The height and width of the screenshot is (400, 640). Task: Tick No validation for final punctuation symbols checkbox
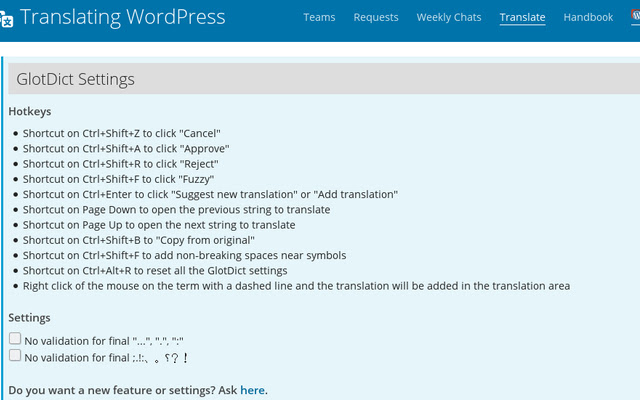pyautogui.click(x=15, y=355)
